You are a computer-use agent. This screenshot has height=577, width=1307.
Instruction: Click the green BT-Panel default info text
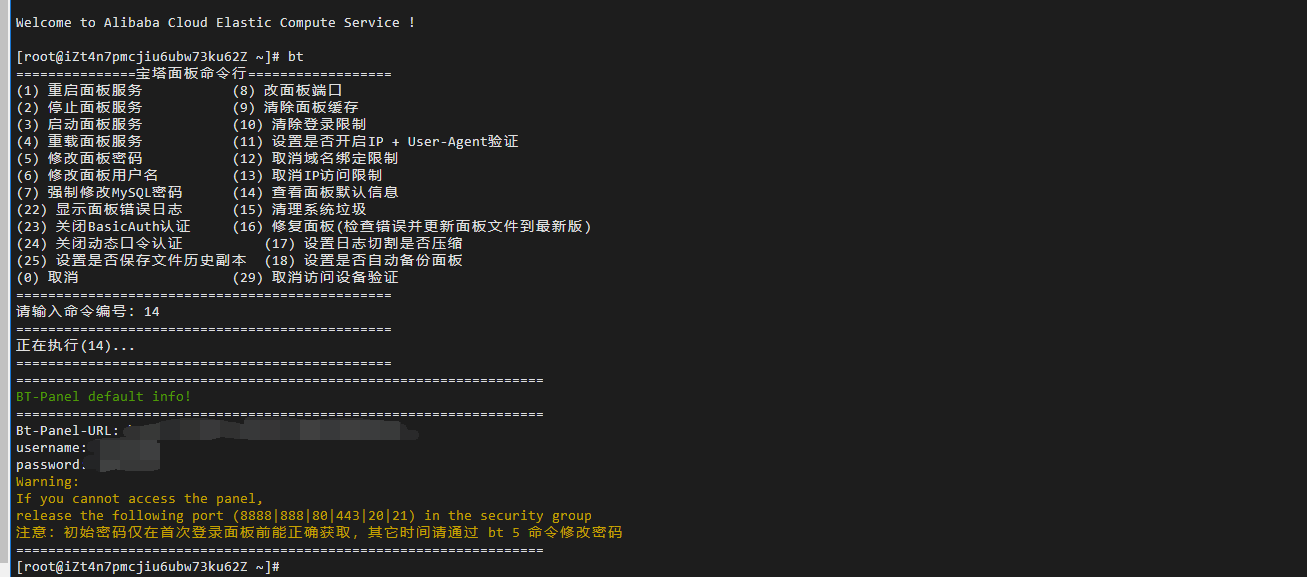pyautogui.click(x=103, y=396)
